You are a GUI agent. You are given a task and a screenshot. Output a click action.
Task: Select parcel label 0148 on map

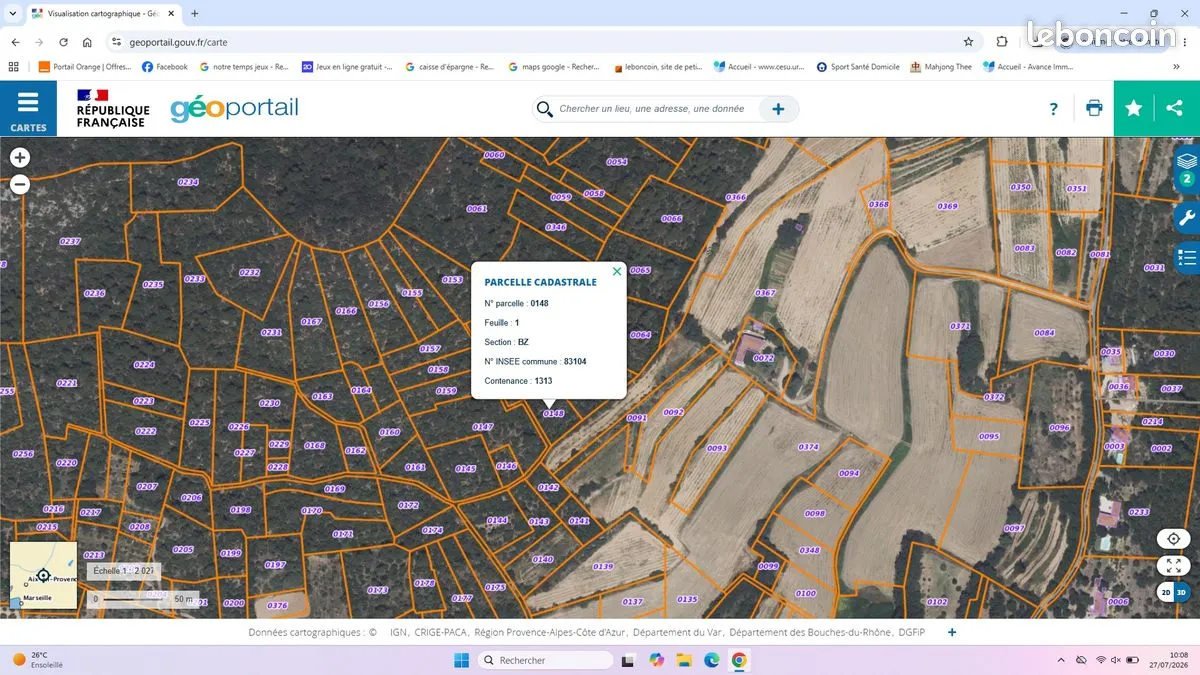(553, 413)
